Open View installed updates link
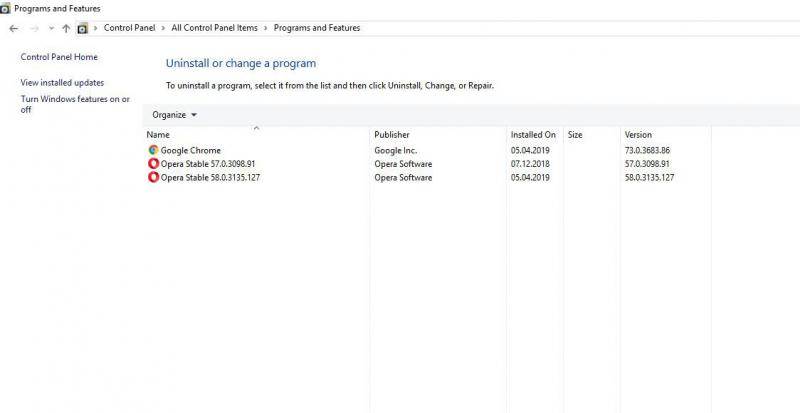 click(x=62, y=83)
